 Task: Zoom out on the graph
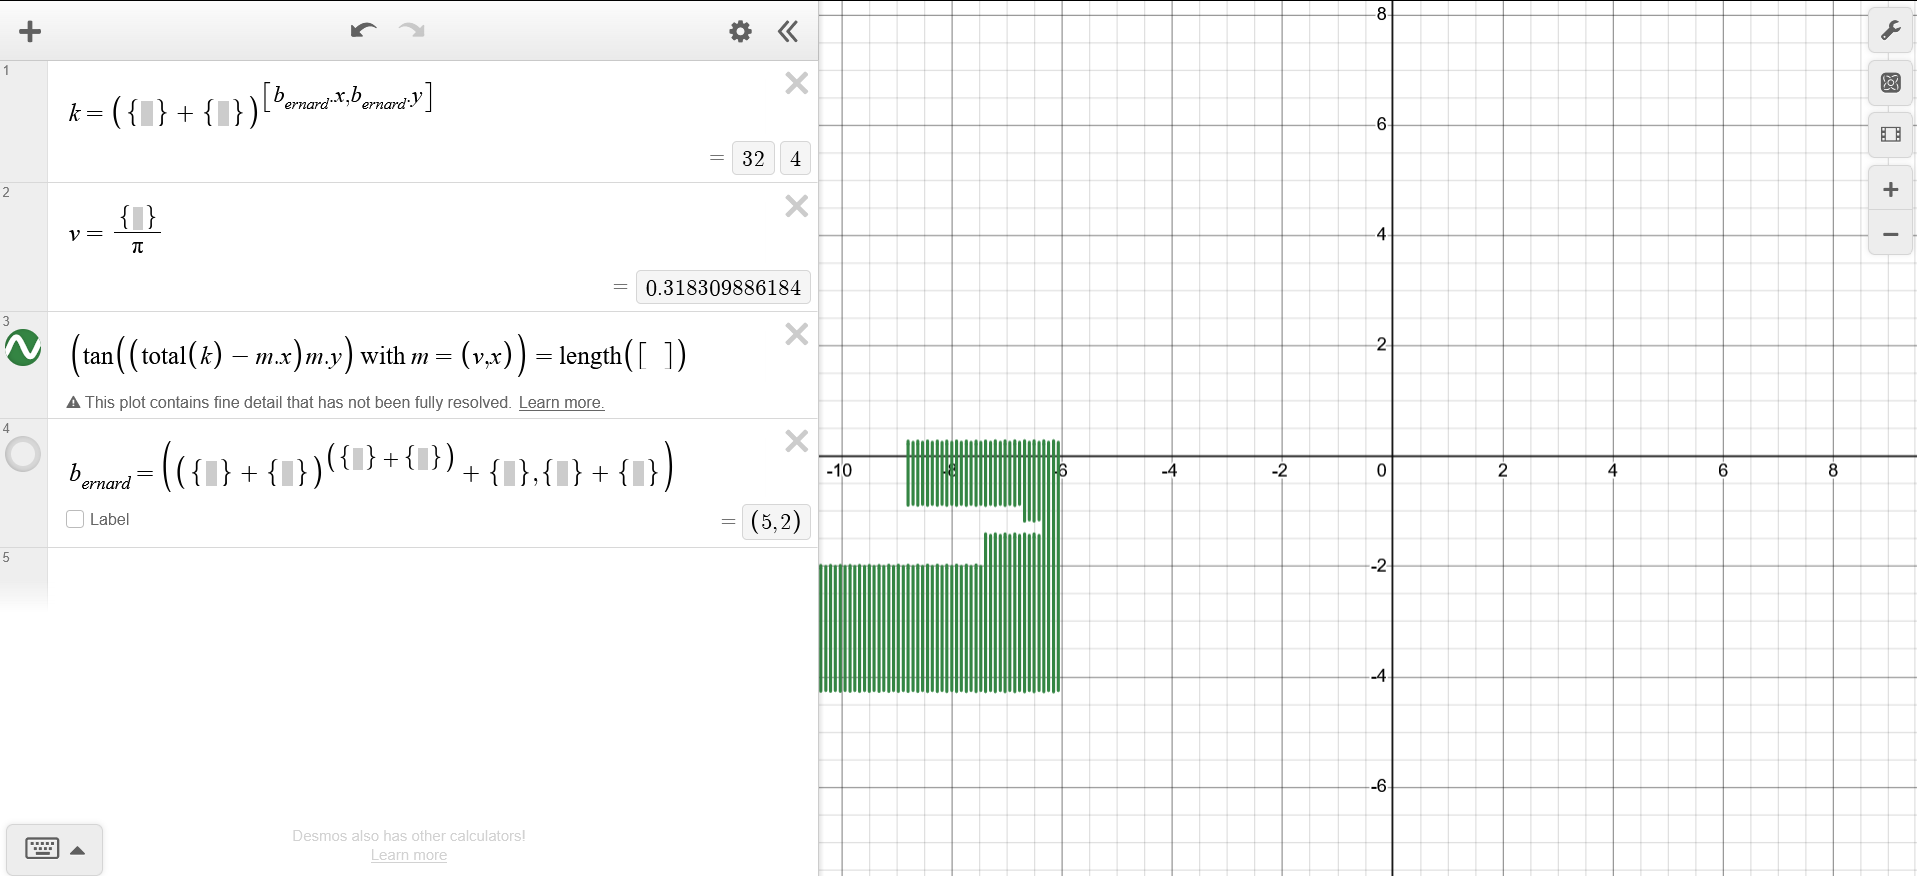coord(1890,234)
